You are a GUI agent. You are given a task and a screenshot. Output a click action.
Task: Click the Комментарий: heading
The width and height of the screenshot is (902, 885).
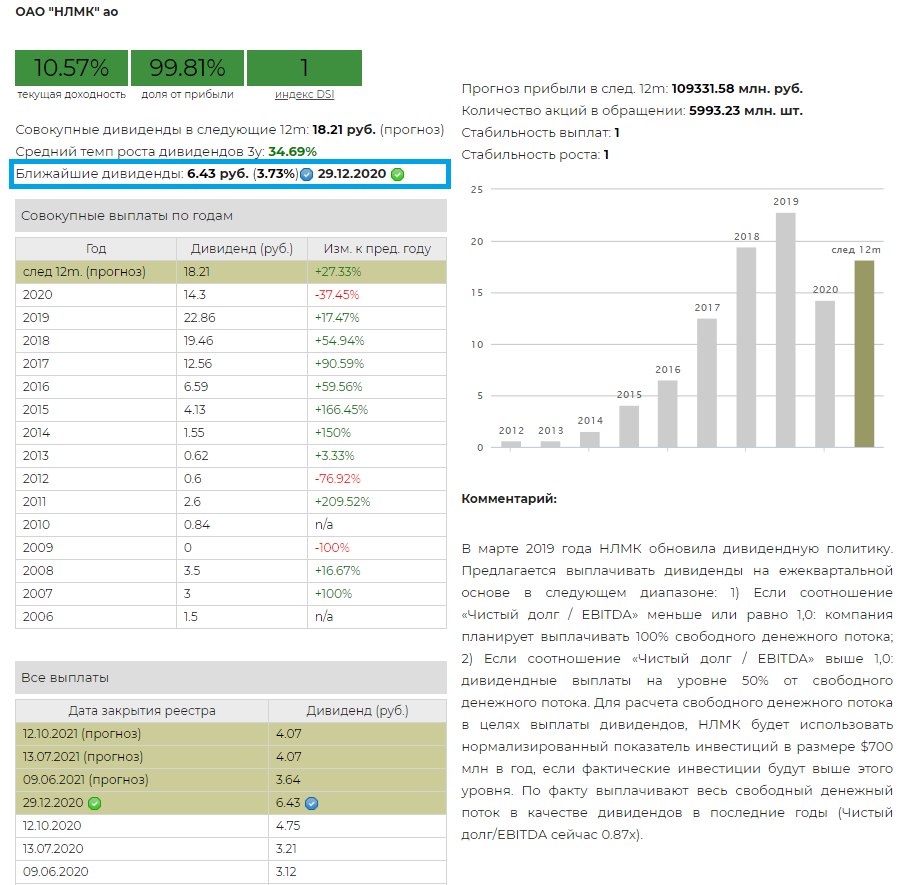509,499
